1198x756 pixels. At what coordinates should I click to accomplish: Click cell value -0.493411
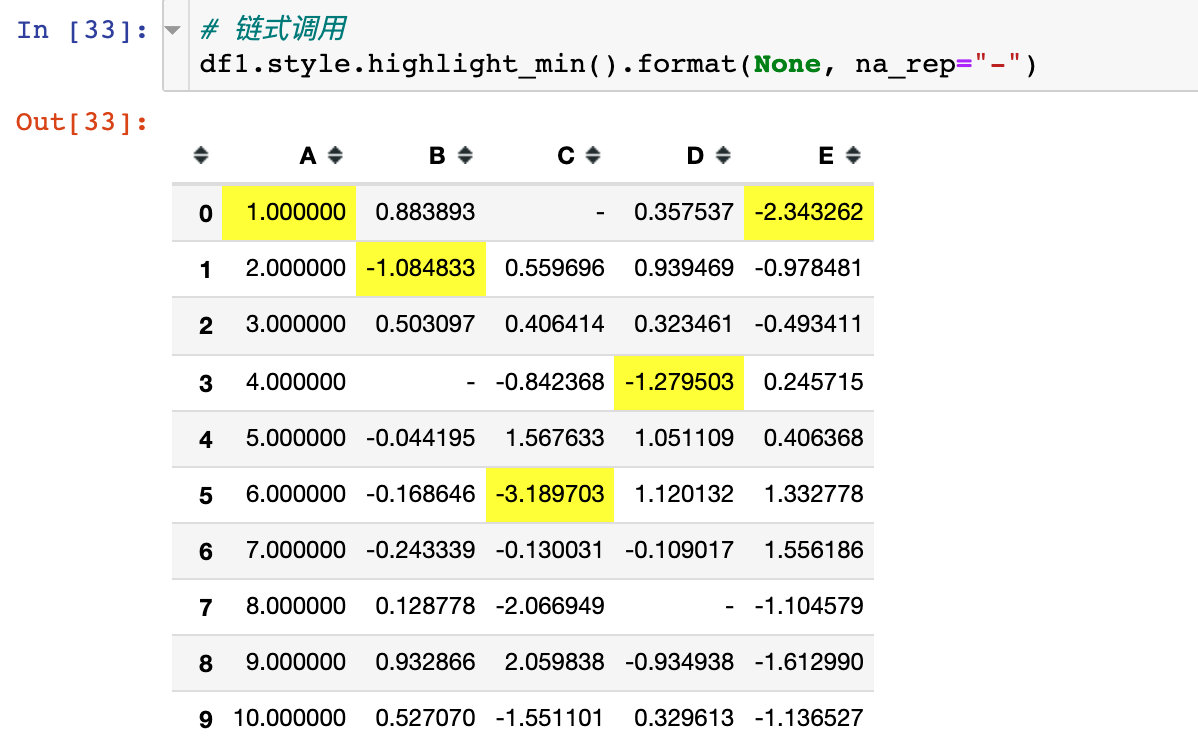pos(808,323)
